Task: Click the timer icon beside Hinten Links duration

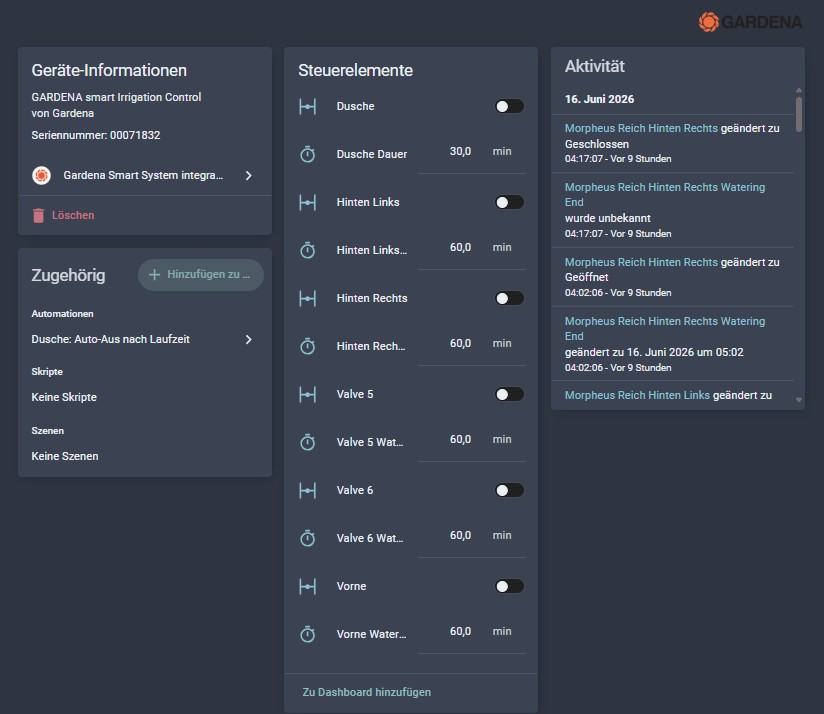Action: pos(307,250)
